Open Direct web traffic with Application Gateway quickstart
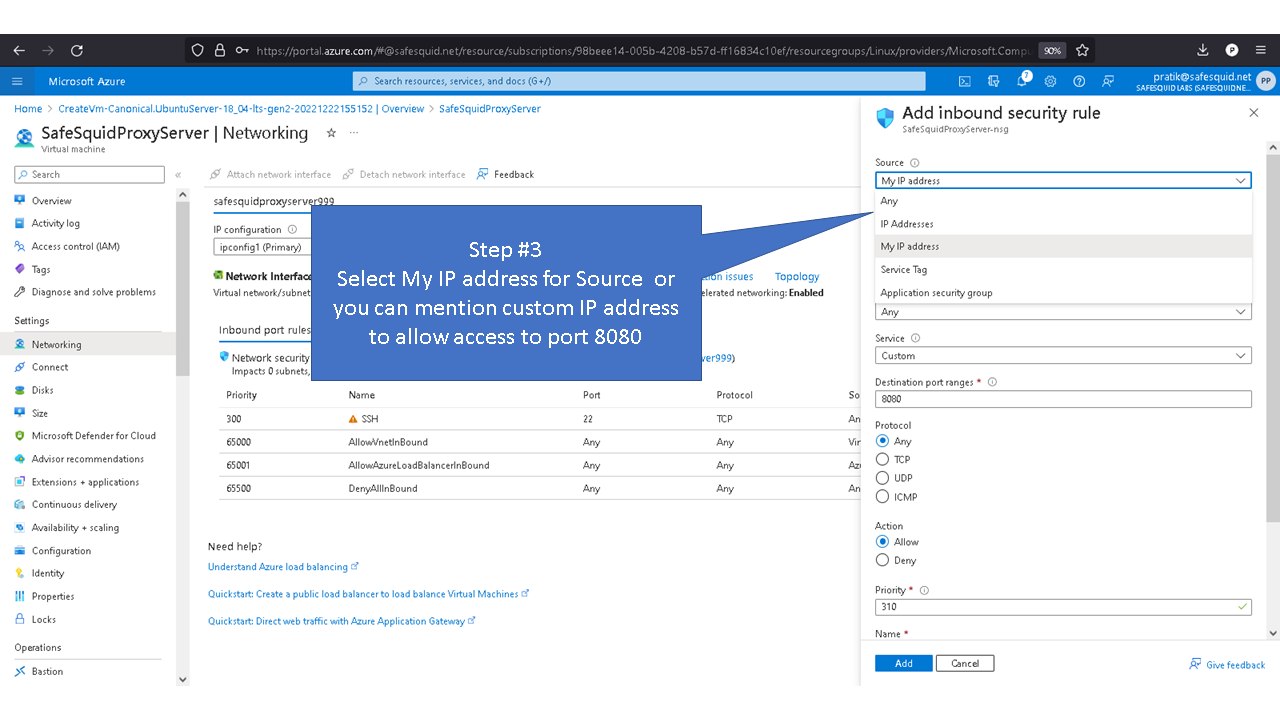The image size is (1280, 720). click(x=341, y=621)
